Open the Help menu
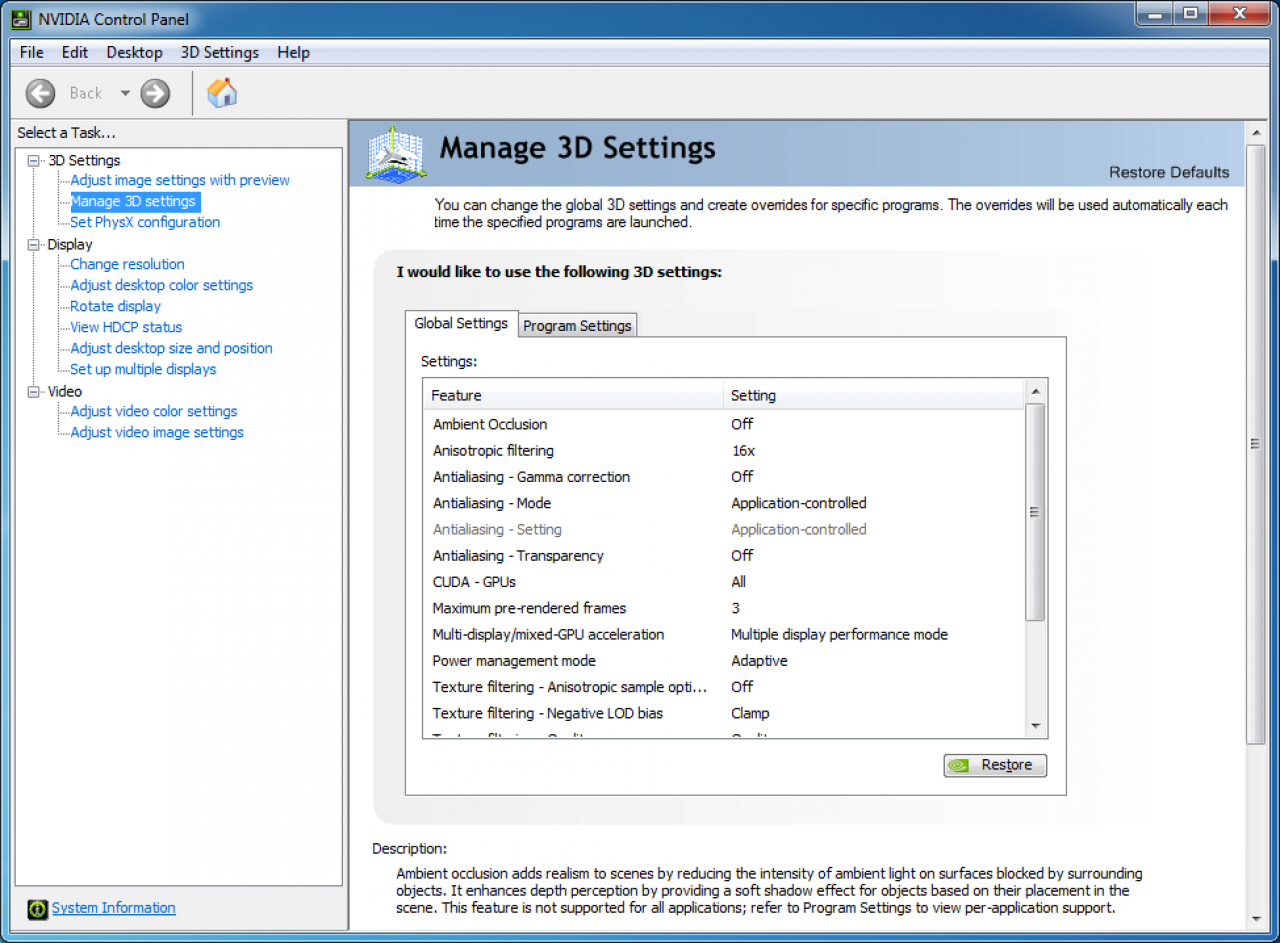 [293, 52]
